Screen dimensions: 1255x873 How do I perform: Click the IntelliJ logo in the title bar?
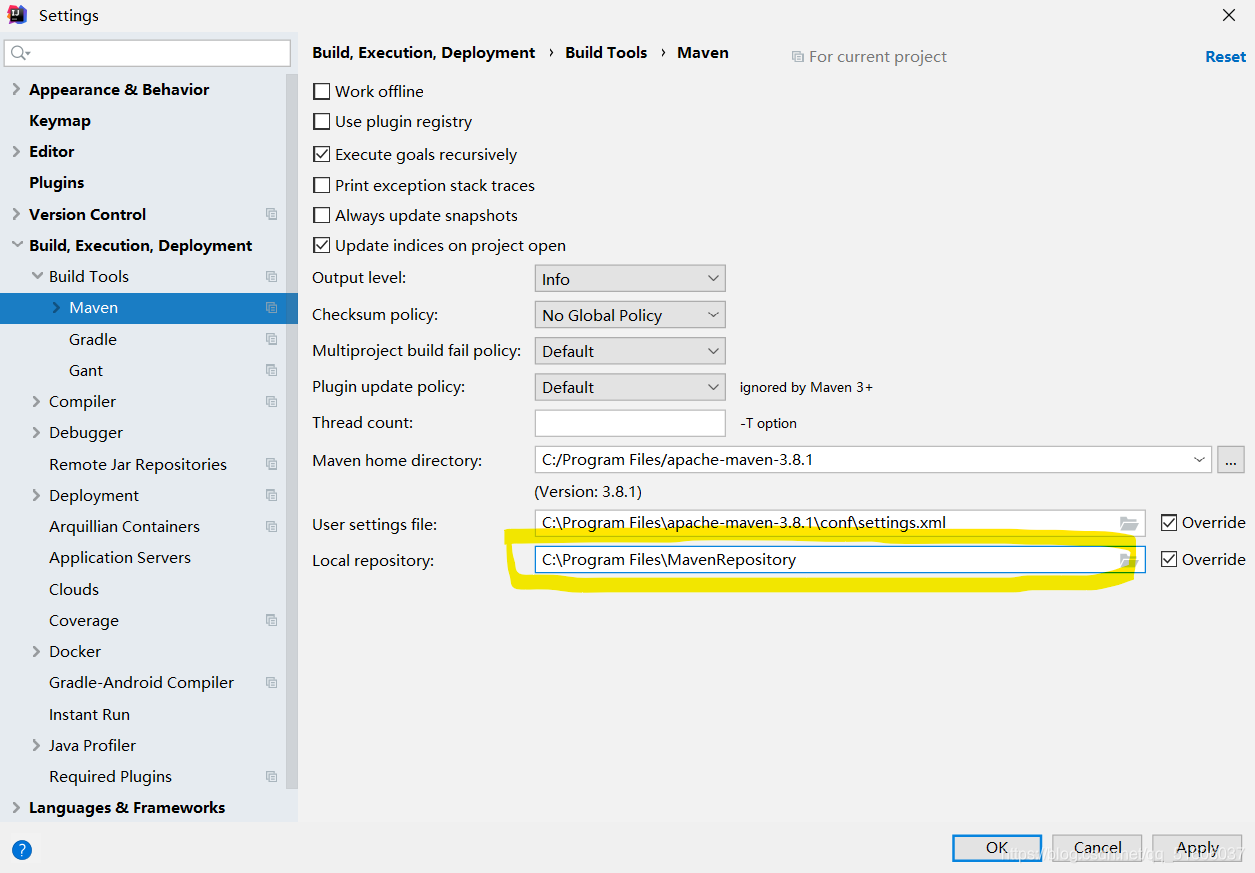(x=19, y=15)
